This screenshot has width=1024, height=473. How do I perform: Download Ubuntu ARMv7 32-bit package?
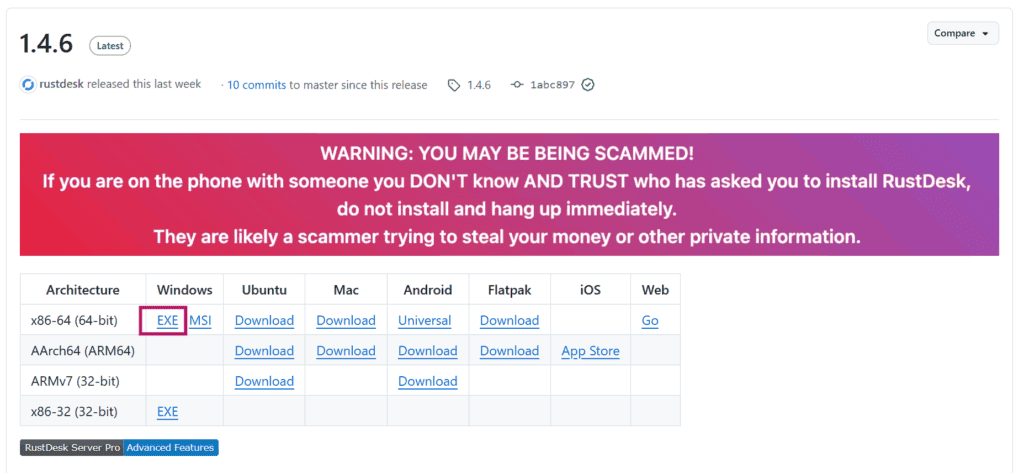point(264,381)
